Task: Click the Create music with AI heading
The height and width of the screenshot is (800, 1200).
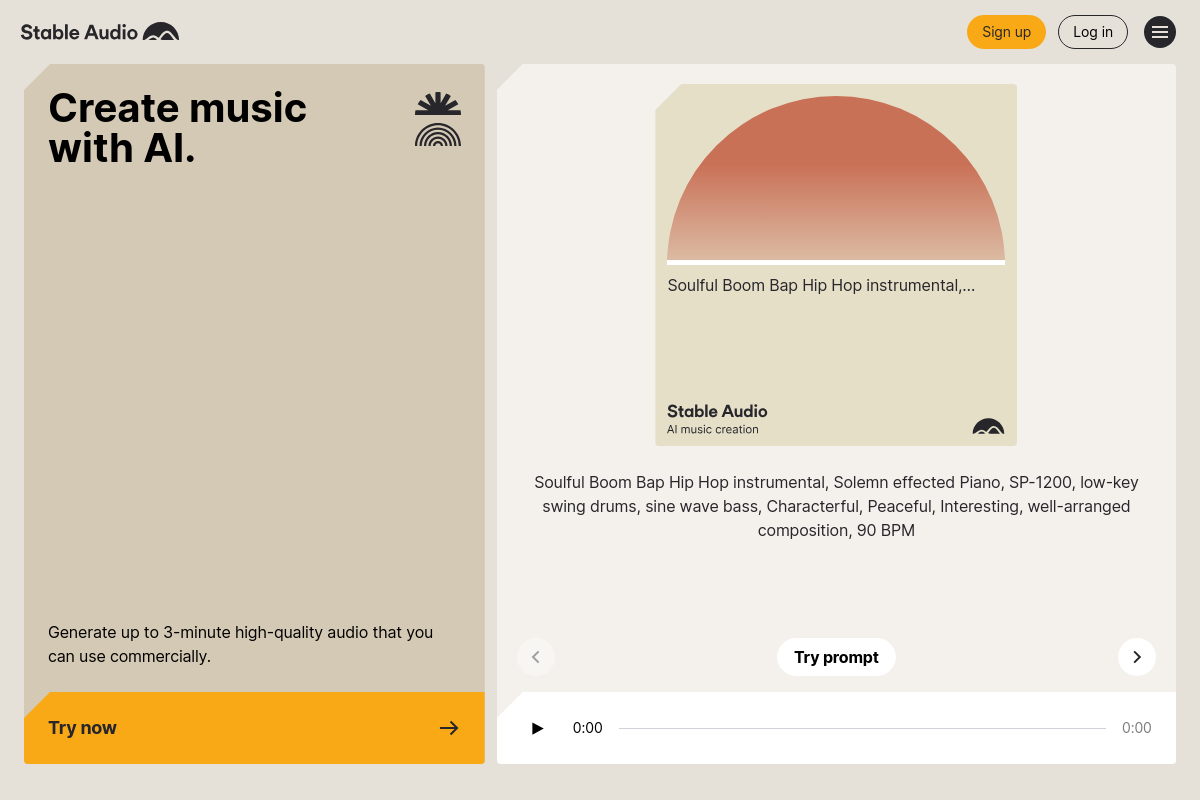Action: 178,128
